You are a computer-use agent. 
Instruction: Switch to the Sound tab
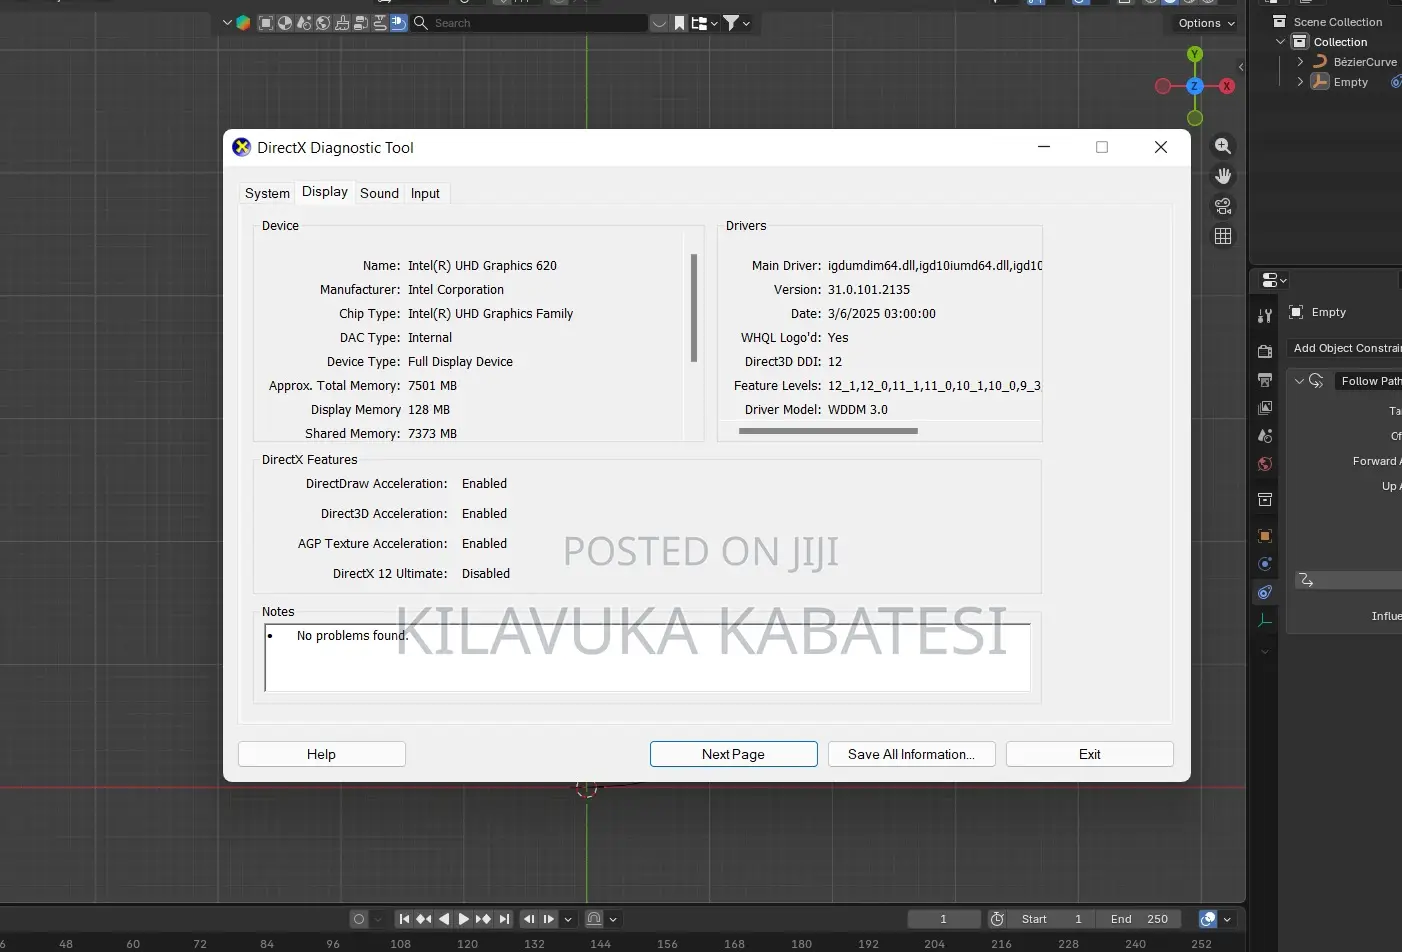380,193
